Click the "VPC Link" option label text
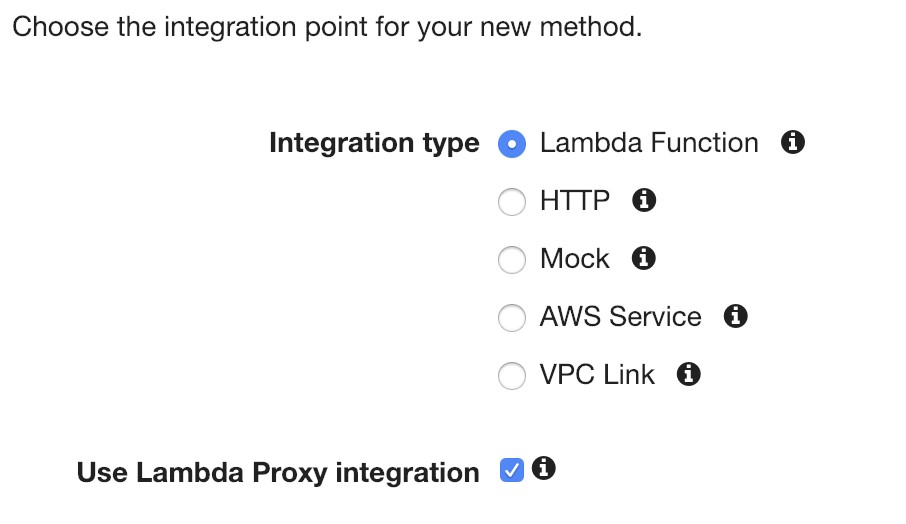 pyautogui.click(x=597, y=375)
